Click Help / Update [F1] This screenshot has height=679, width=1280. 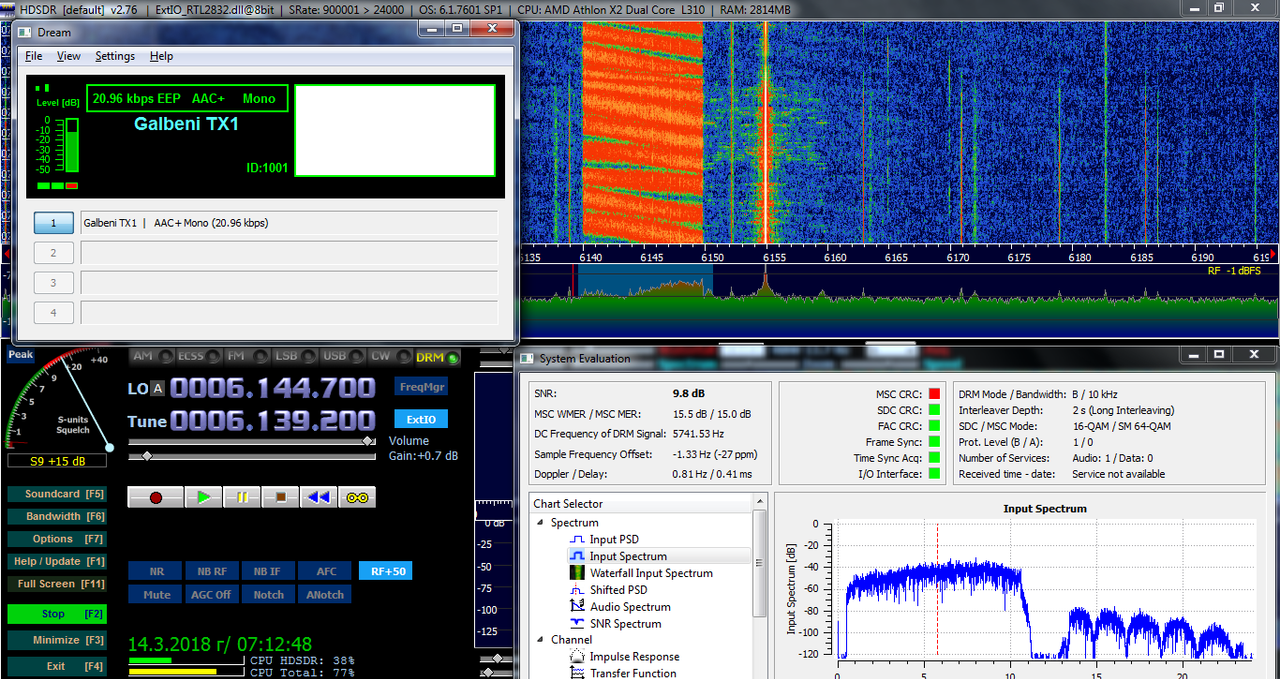(x=56, y=561)
